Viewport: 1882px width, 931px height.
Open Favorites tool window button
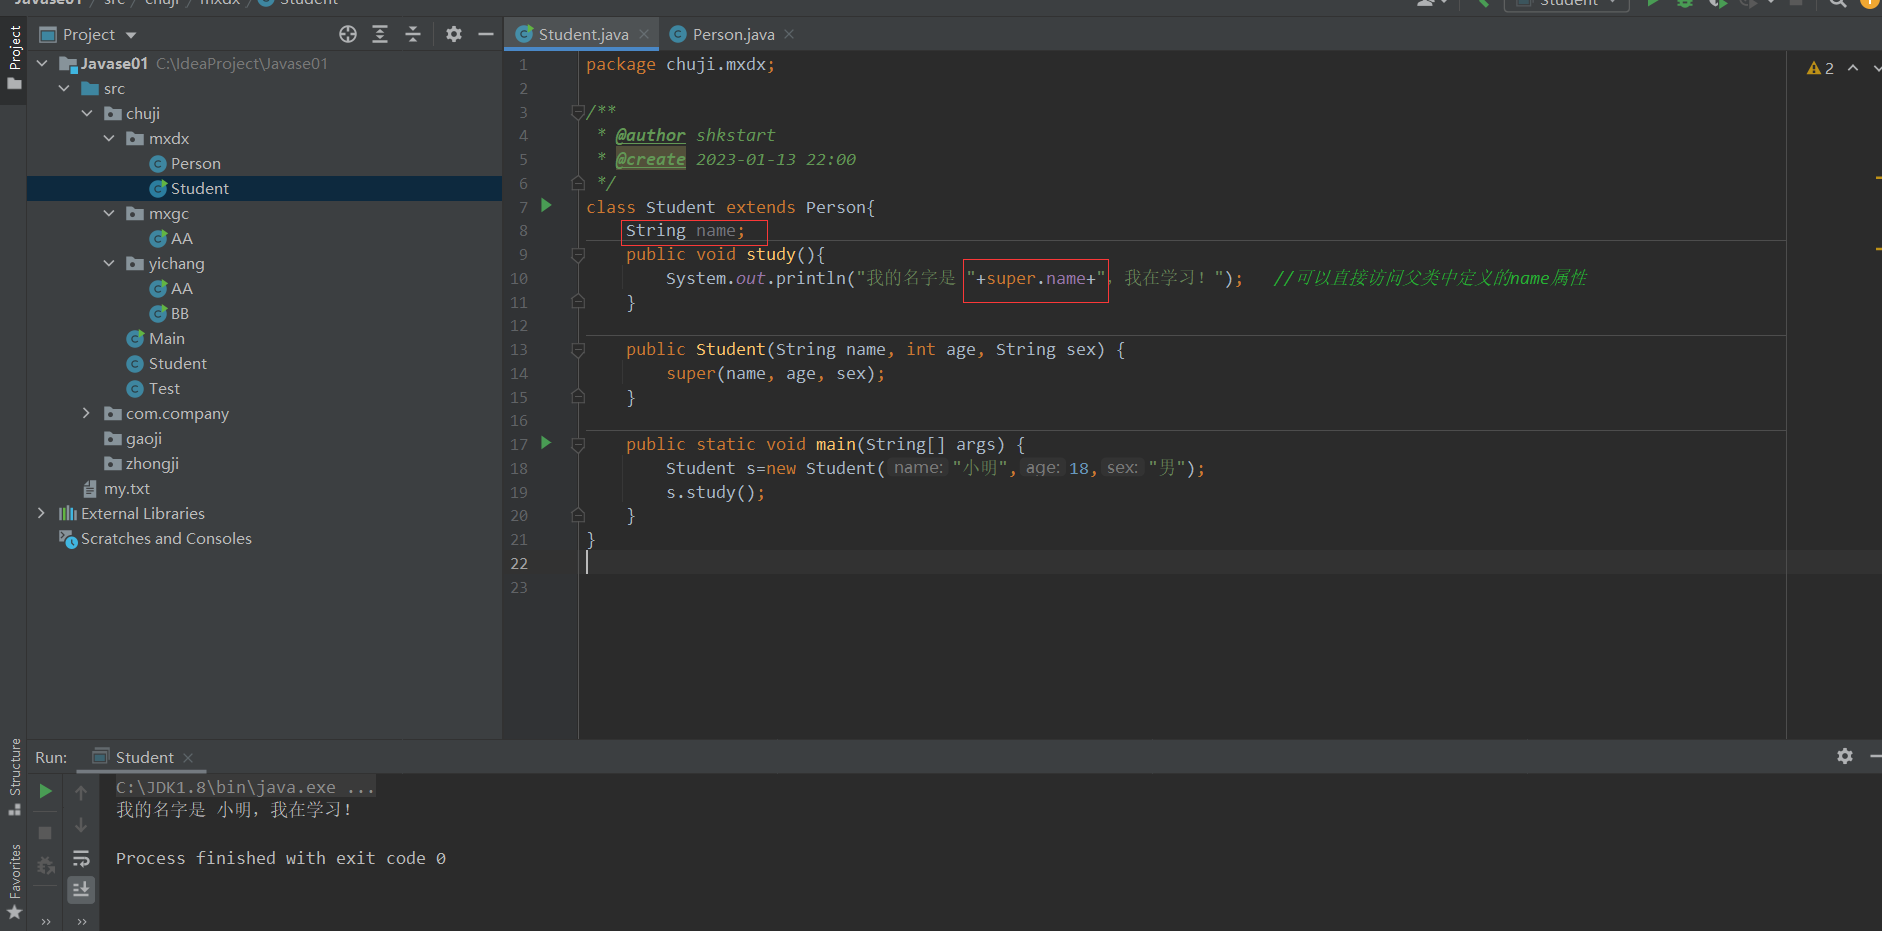point(15,882)
